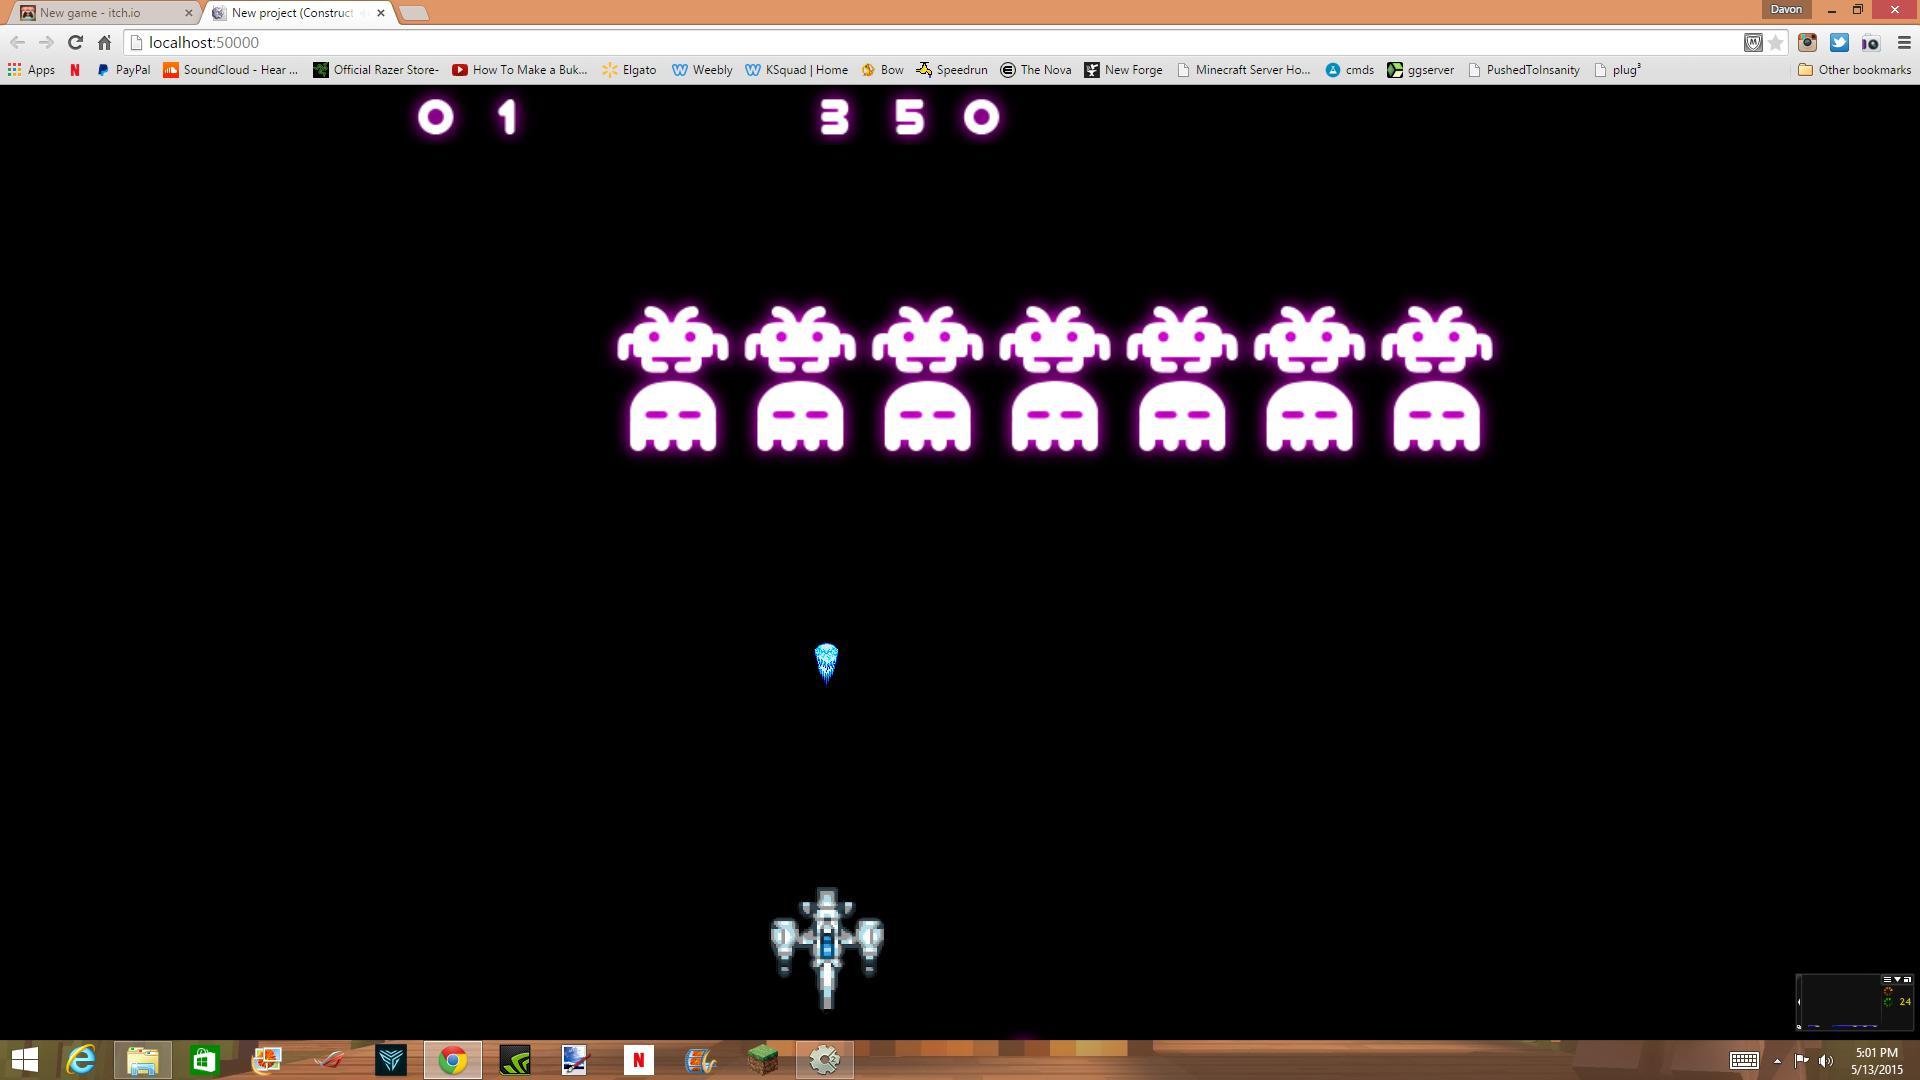The height and width of the screenshot is (1080, 1920).
Task: Click the 01 level counter
Action: (x=470, y=118)
